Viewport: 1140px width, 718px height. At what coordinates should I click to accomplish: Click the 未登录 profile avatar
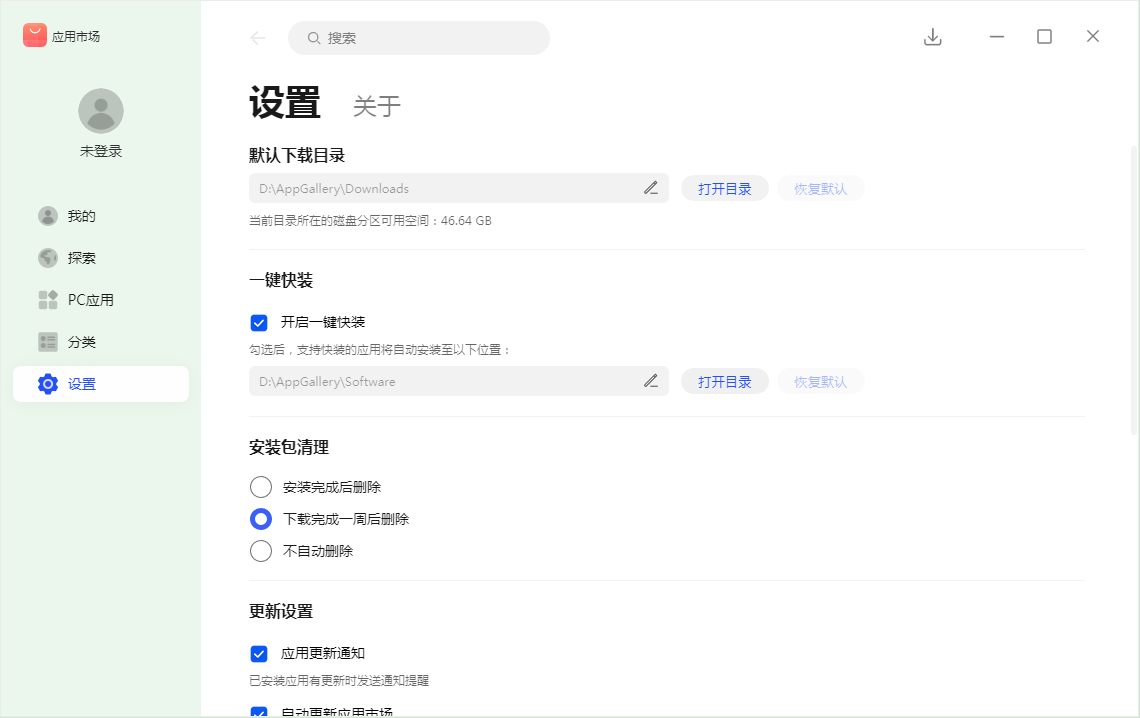coord(100,110)
